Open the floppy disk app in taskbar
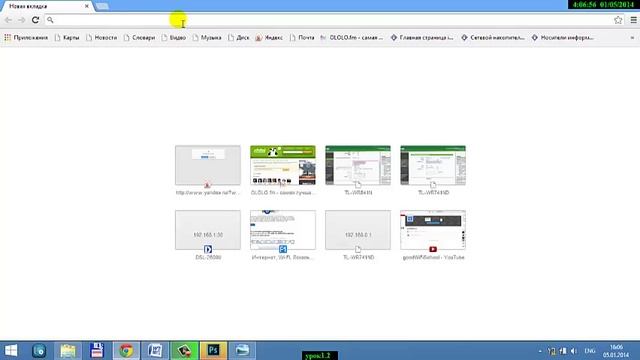 click(x=97, y=350)
